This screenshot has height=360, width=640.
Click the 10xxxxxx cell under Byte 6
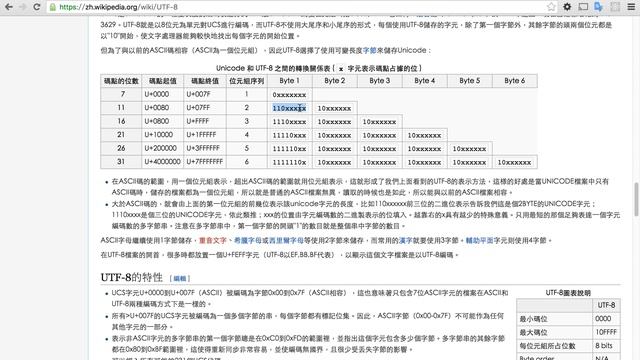tap(514, 162)
